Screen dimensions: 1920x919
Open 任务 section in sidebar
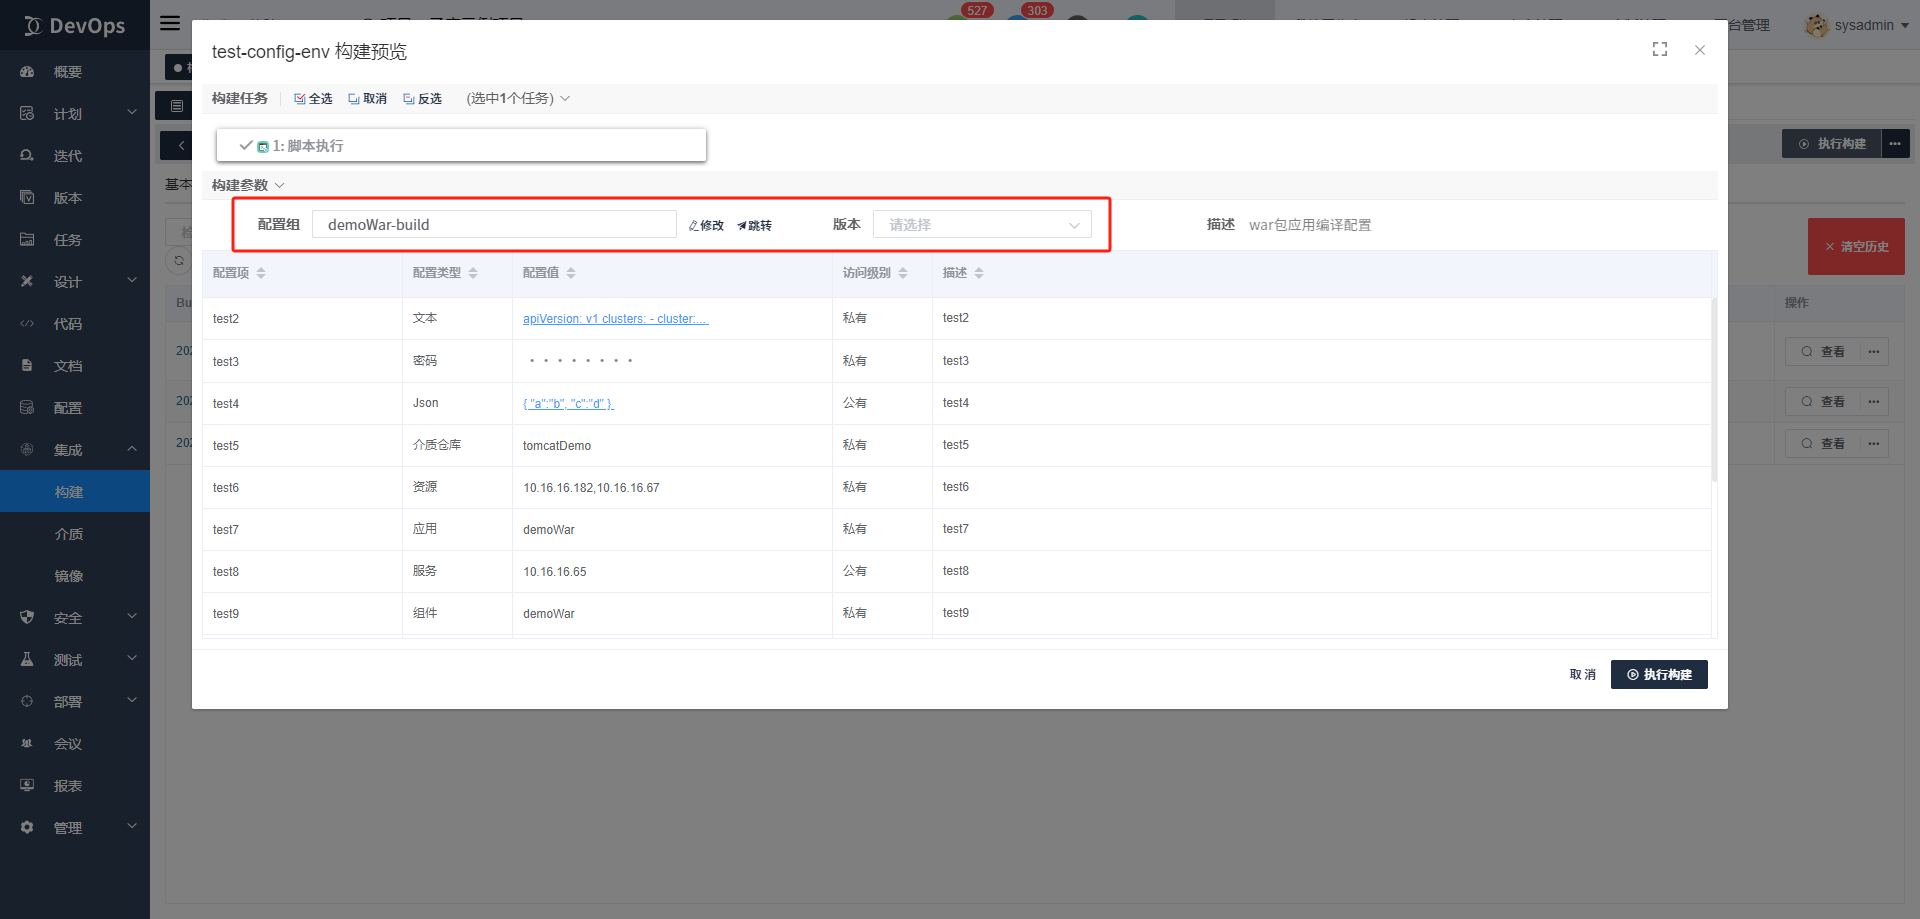click(68, 240)
